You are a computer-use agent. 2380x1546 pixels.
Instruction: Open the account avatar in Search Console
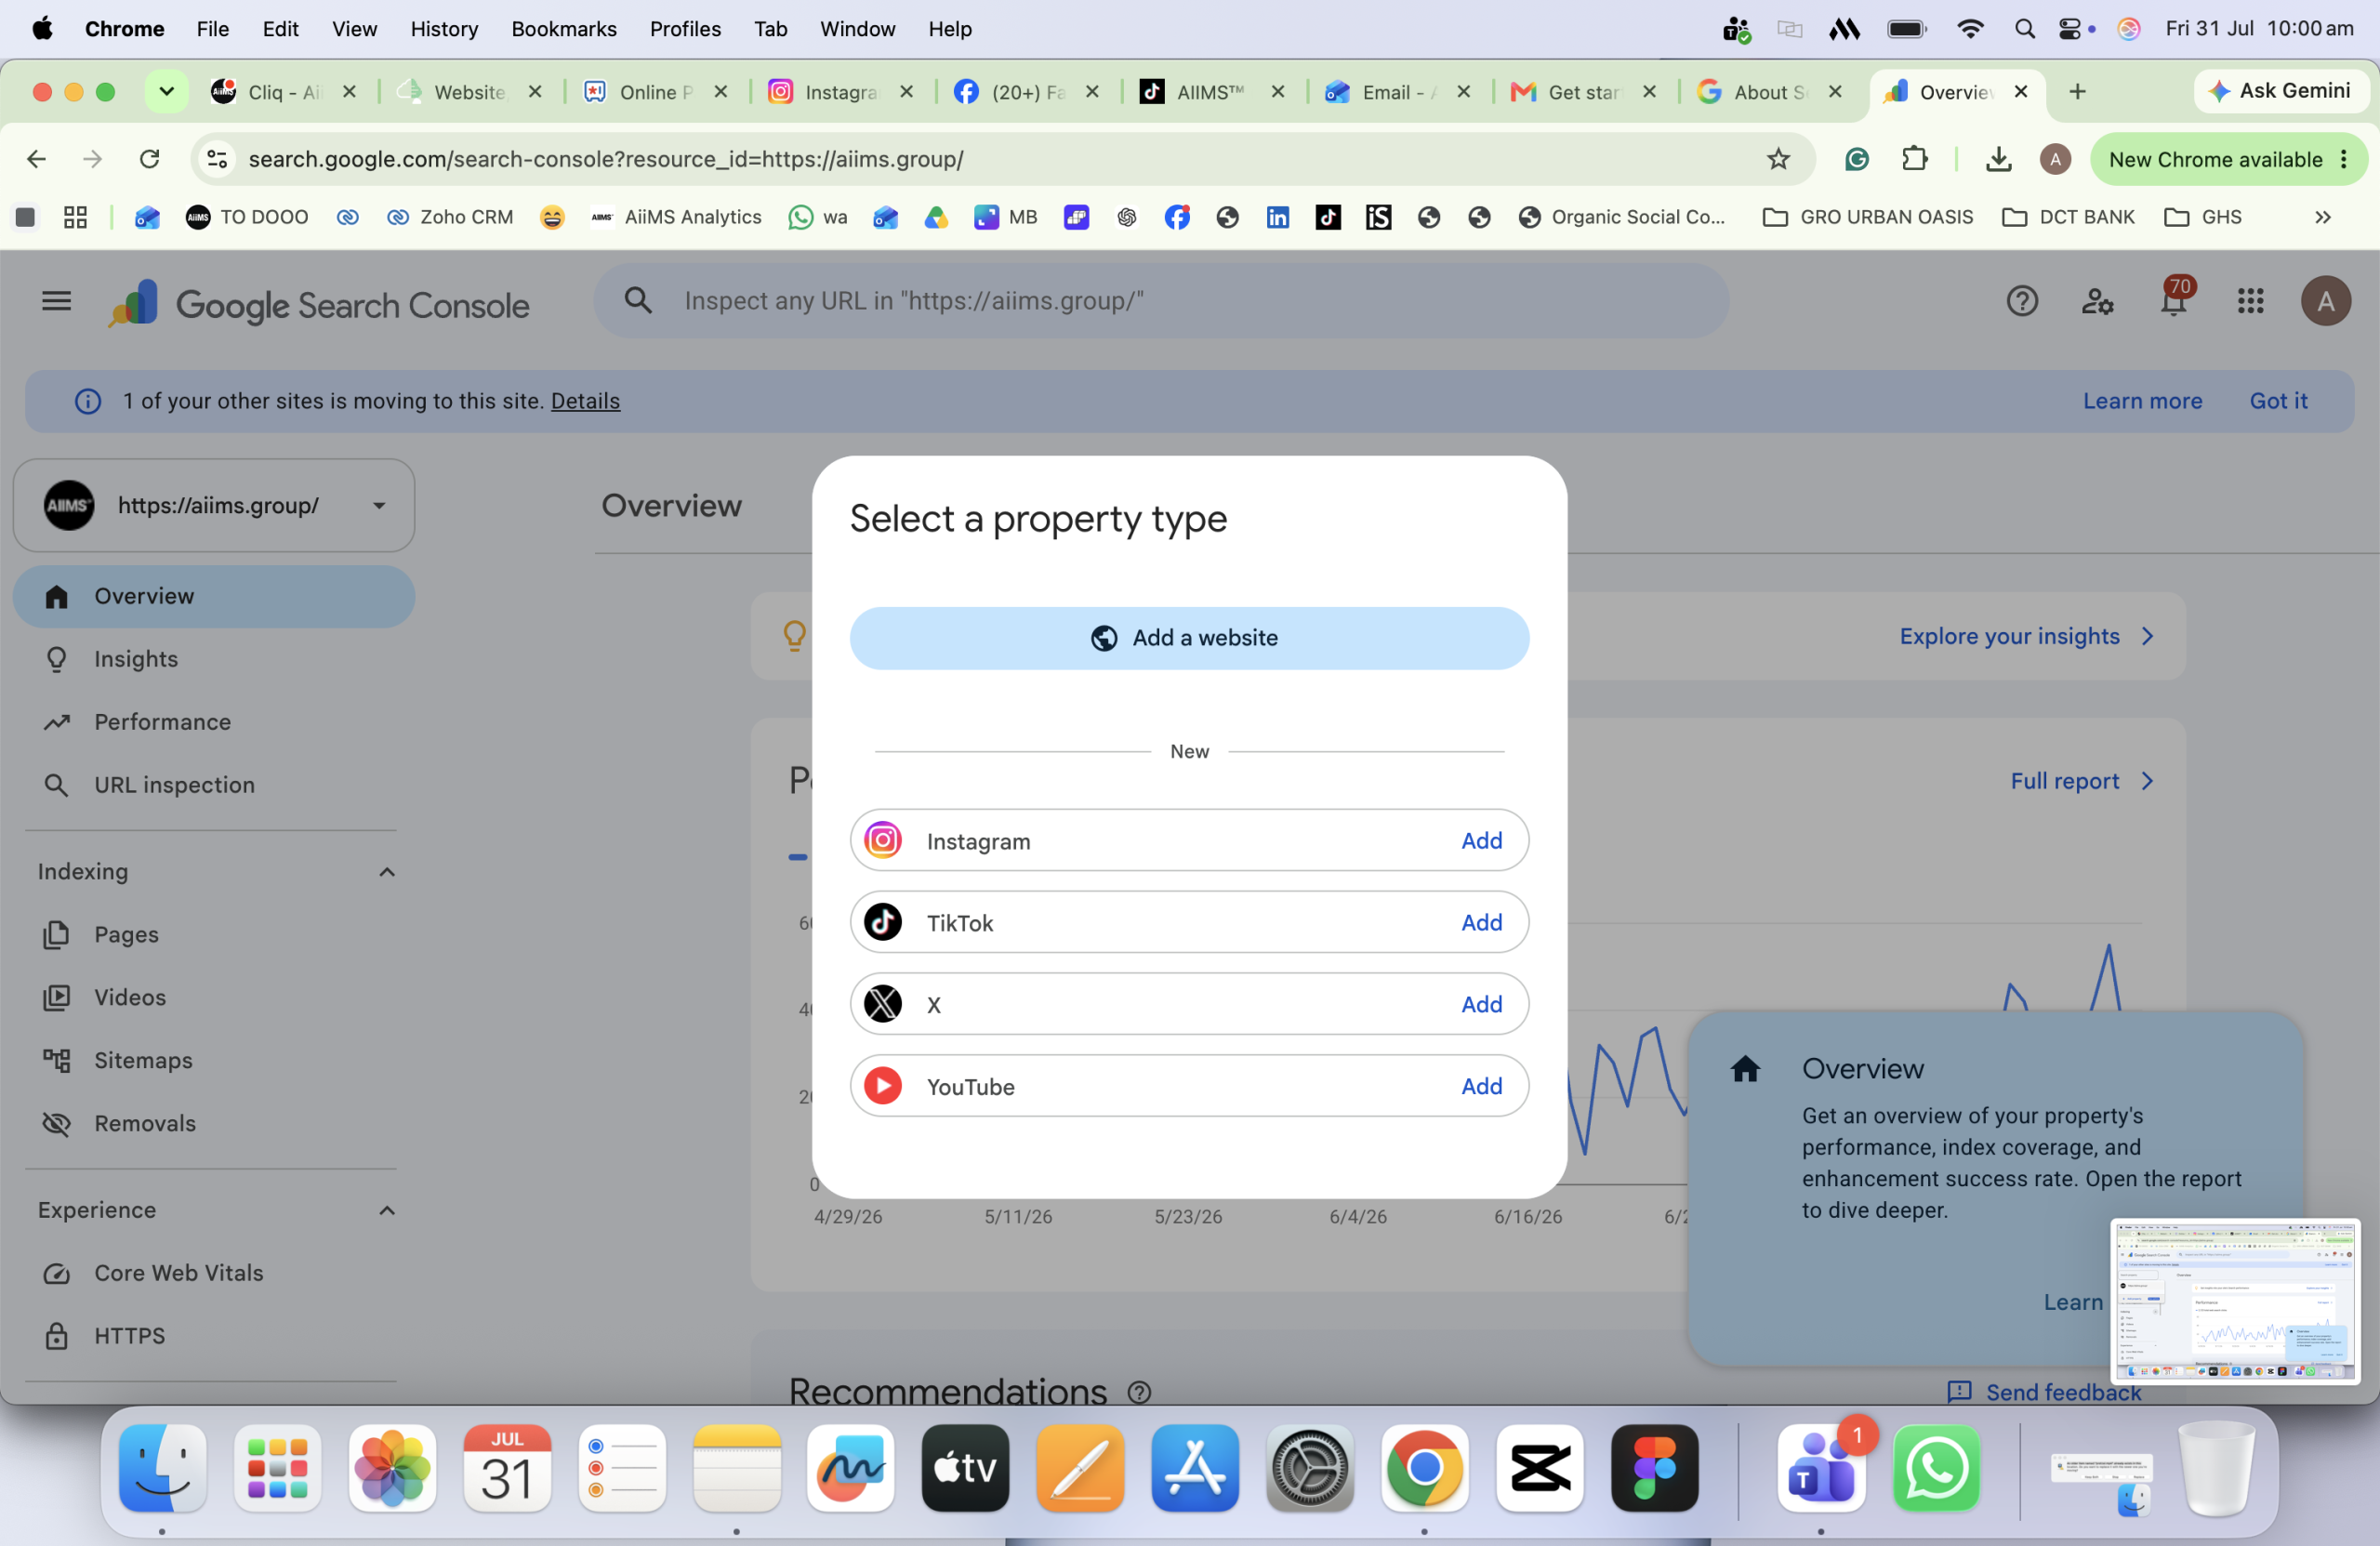point(2326,301)
